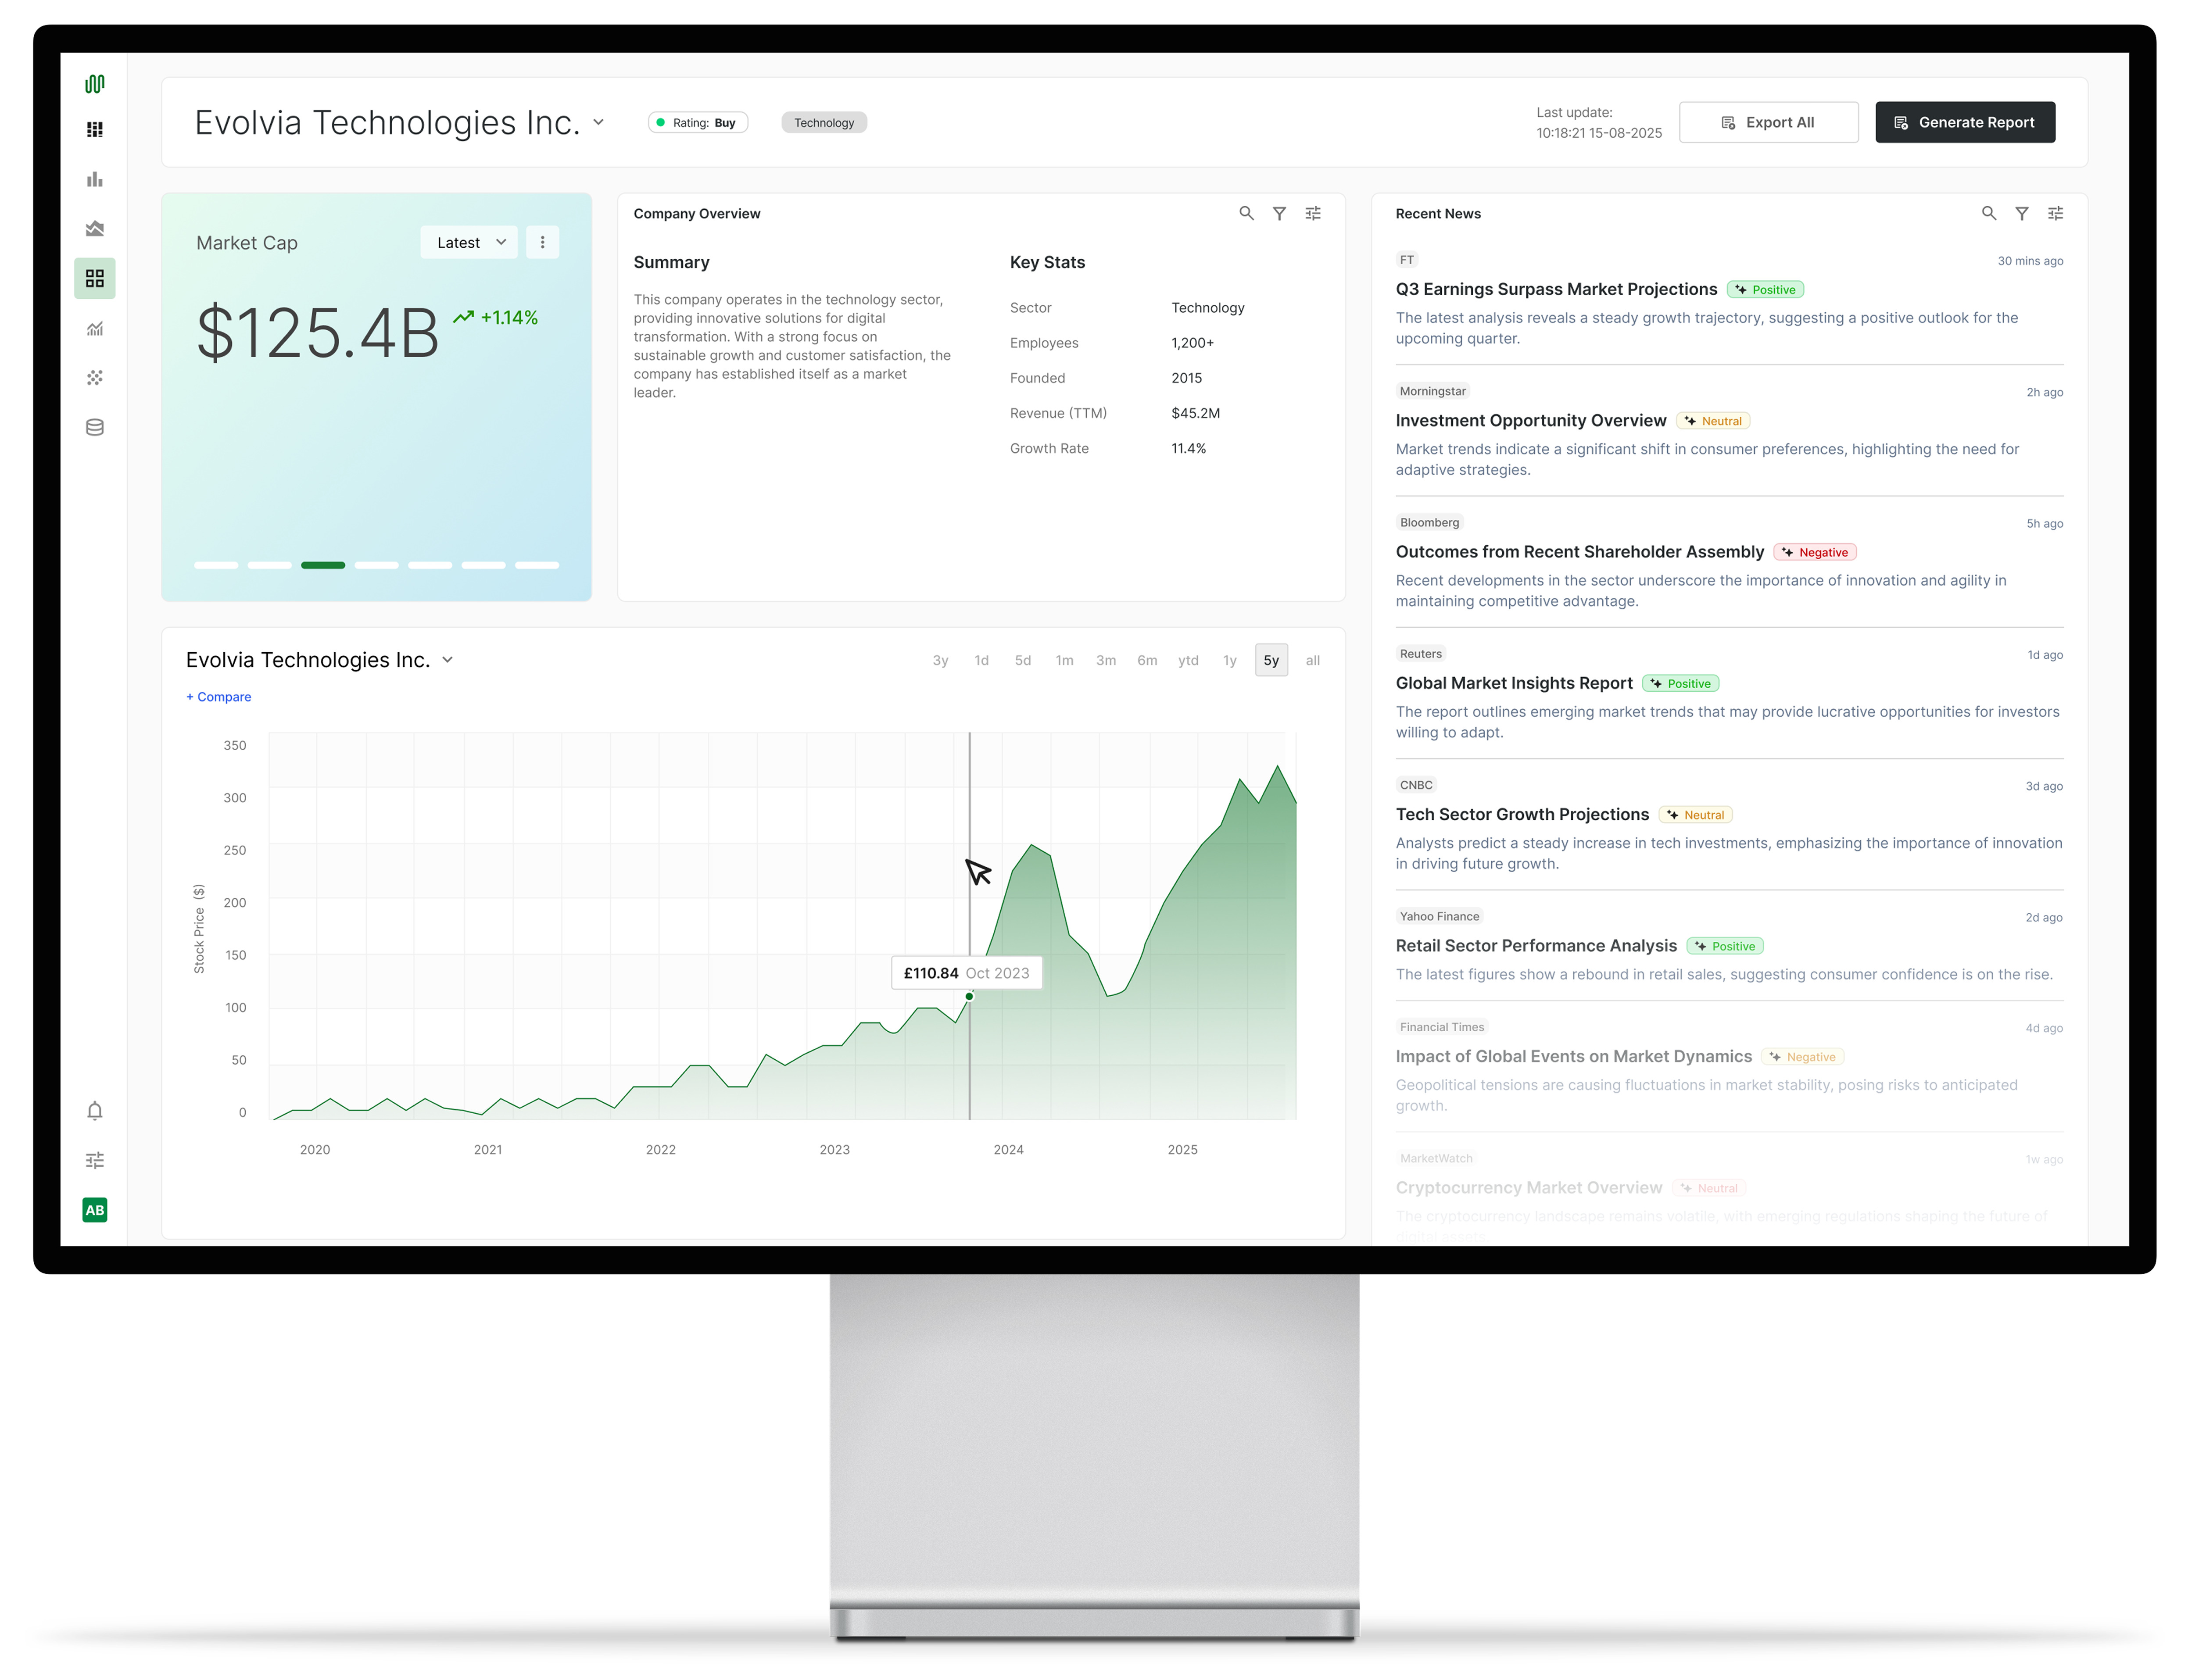Click the AB user avatar
The width and height of the screenshot is (2206, 1680).
click(95, 1210)
